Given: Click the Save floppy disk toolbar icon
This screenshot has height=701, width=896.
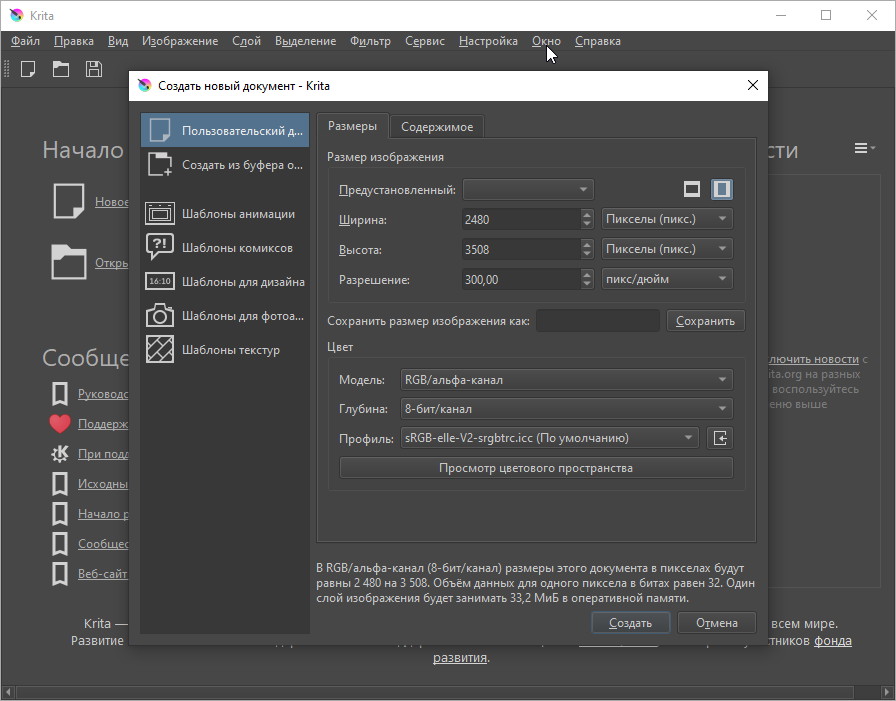Looking at the screenshot, I should point(94,69).
